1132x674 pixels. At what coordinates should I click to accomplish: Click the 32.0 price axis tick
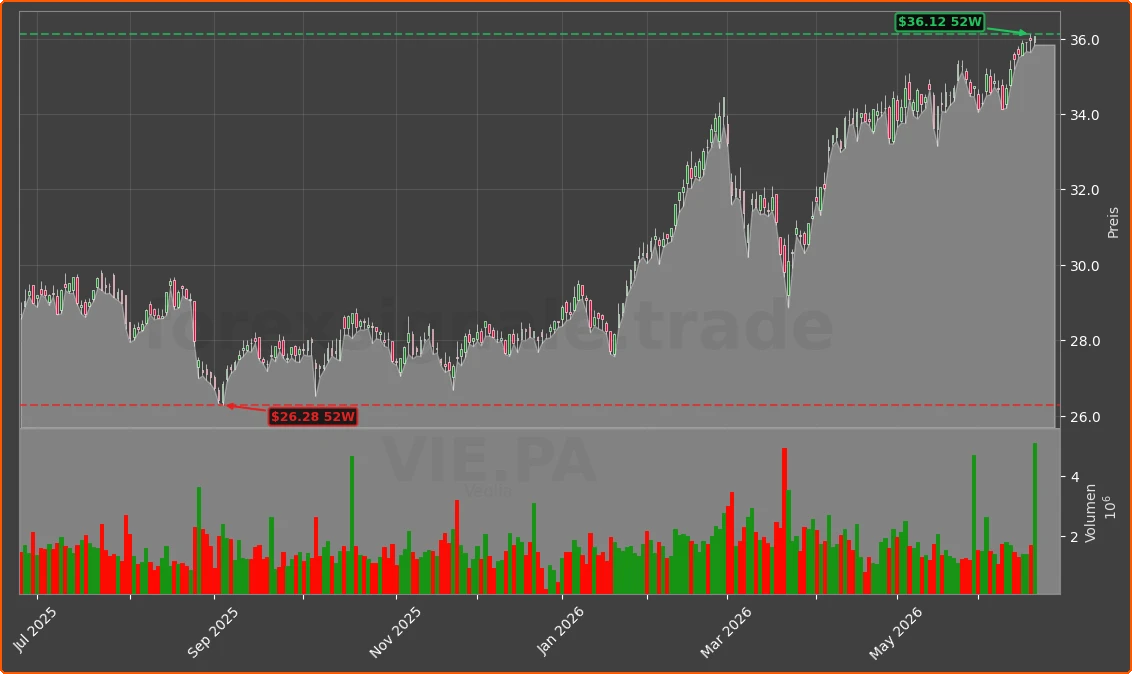1084,191
